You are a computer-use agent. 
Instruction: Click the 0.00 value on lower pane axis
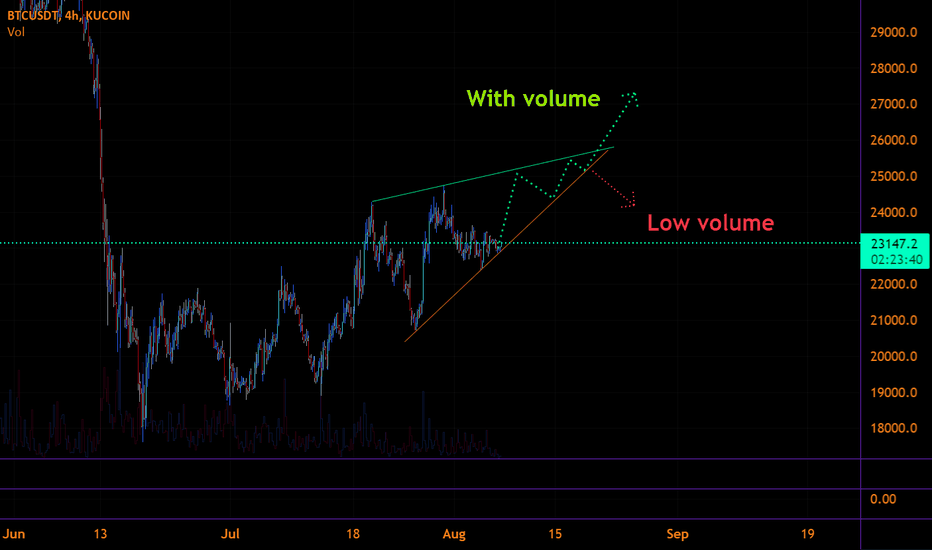[883, 499]
